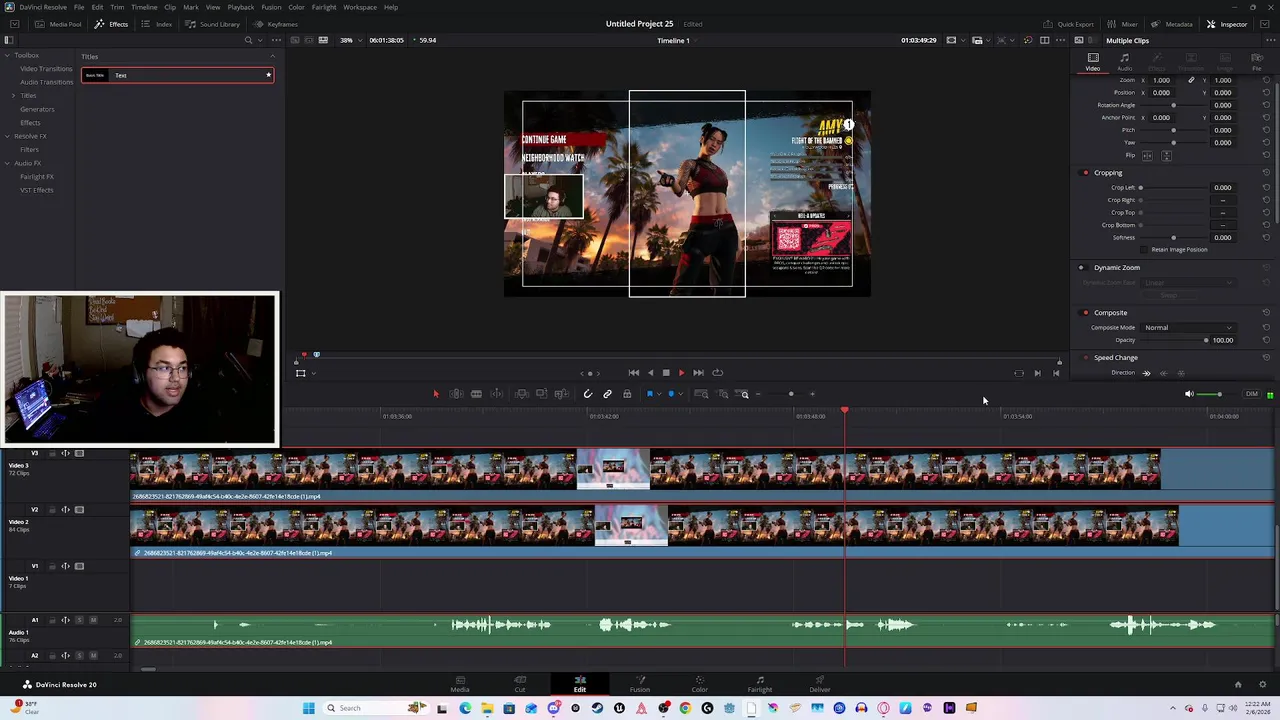This screenshot has width=1280, height=720.
Task: Toggle the Effects panel button
Action: 112,24
